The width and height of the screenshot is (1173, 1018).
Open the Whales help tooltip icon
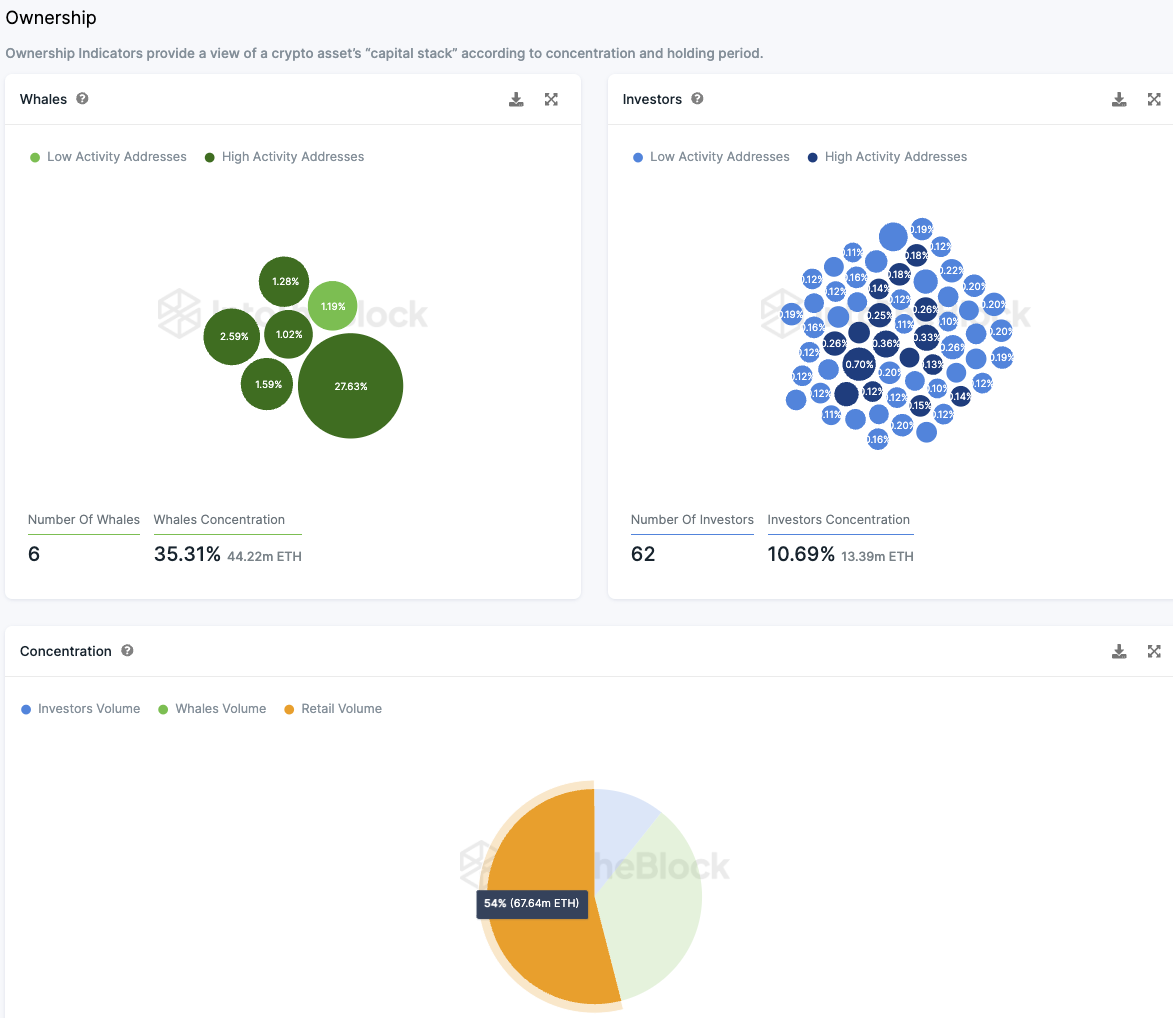pyautogui.click(x=82, y=99)
